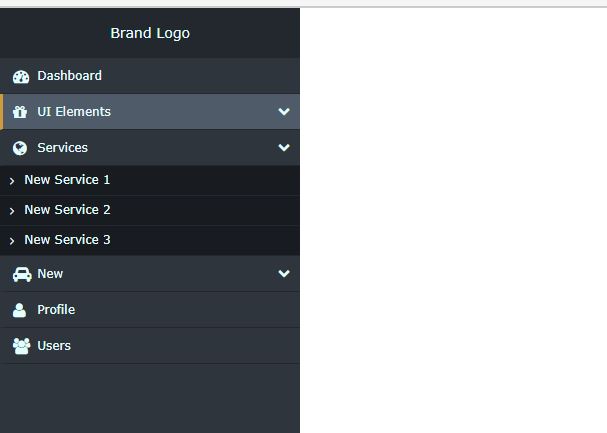Click the Brand Logo header text
Screen dimensions: 607x433
pyautogui.click(x=150, y=33)
